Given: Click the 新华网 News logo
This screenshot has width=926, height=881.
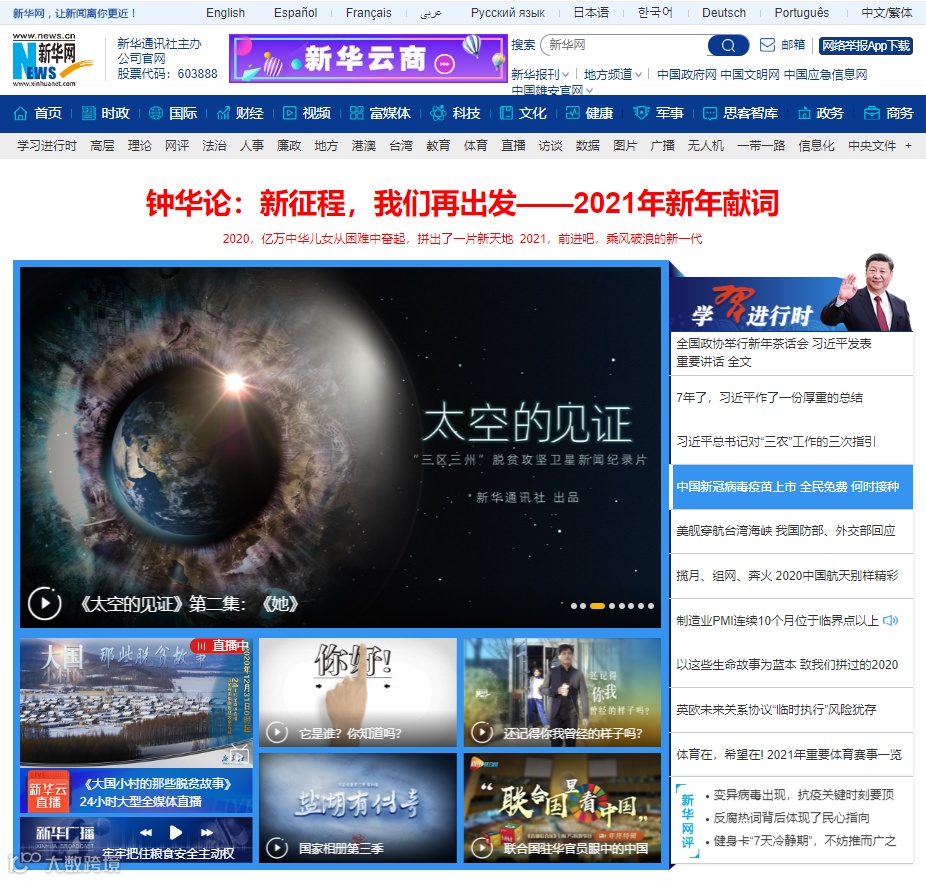Looking at the screenshot, I should (53, 60).
